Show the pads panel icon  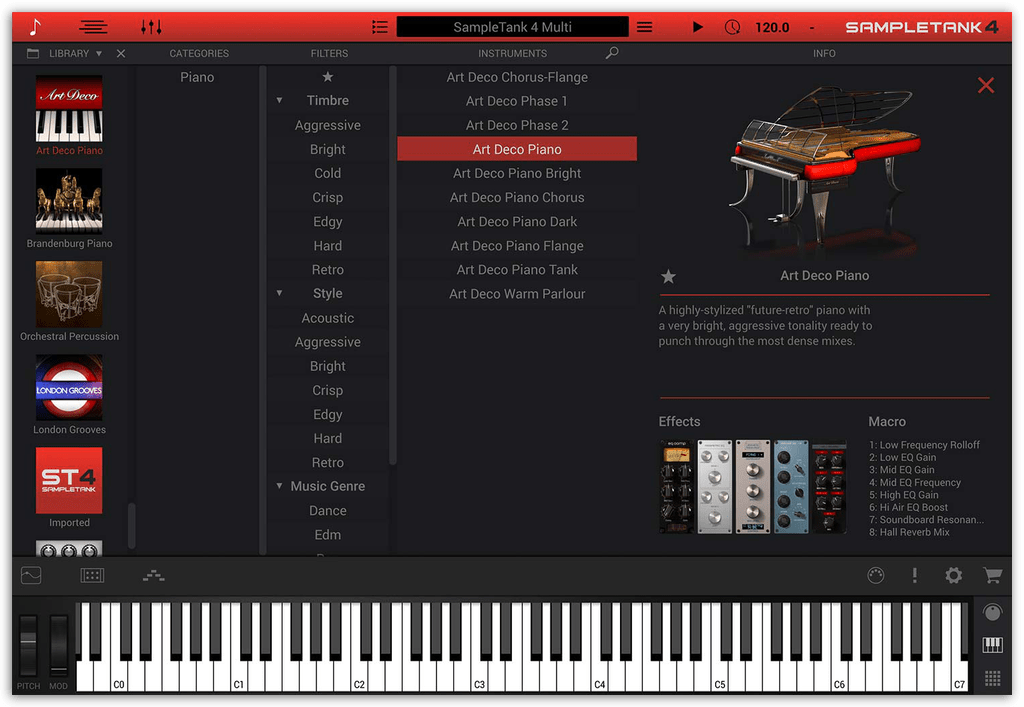point(92,575)
